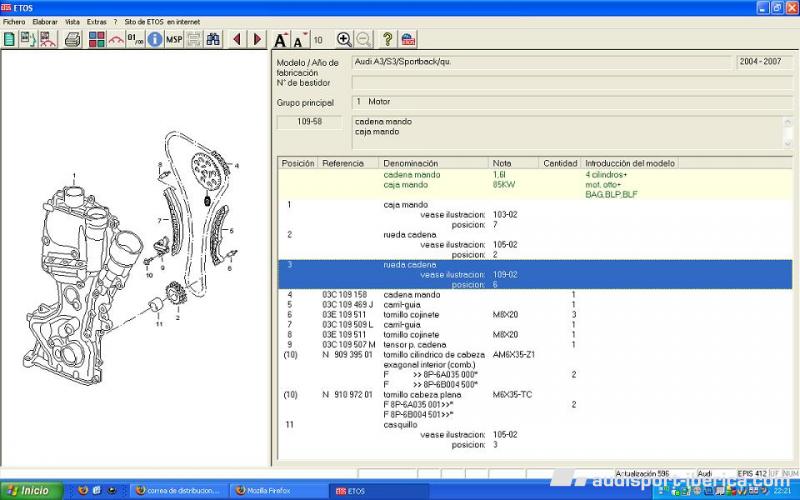Zoom in with the magnifier plus icon
Image resolution: width=800 pixels, height=500 pixels.
(344, 39)
